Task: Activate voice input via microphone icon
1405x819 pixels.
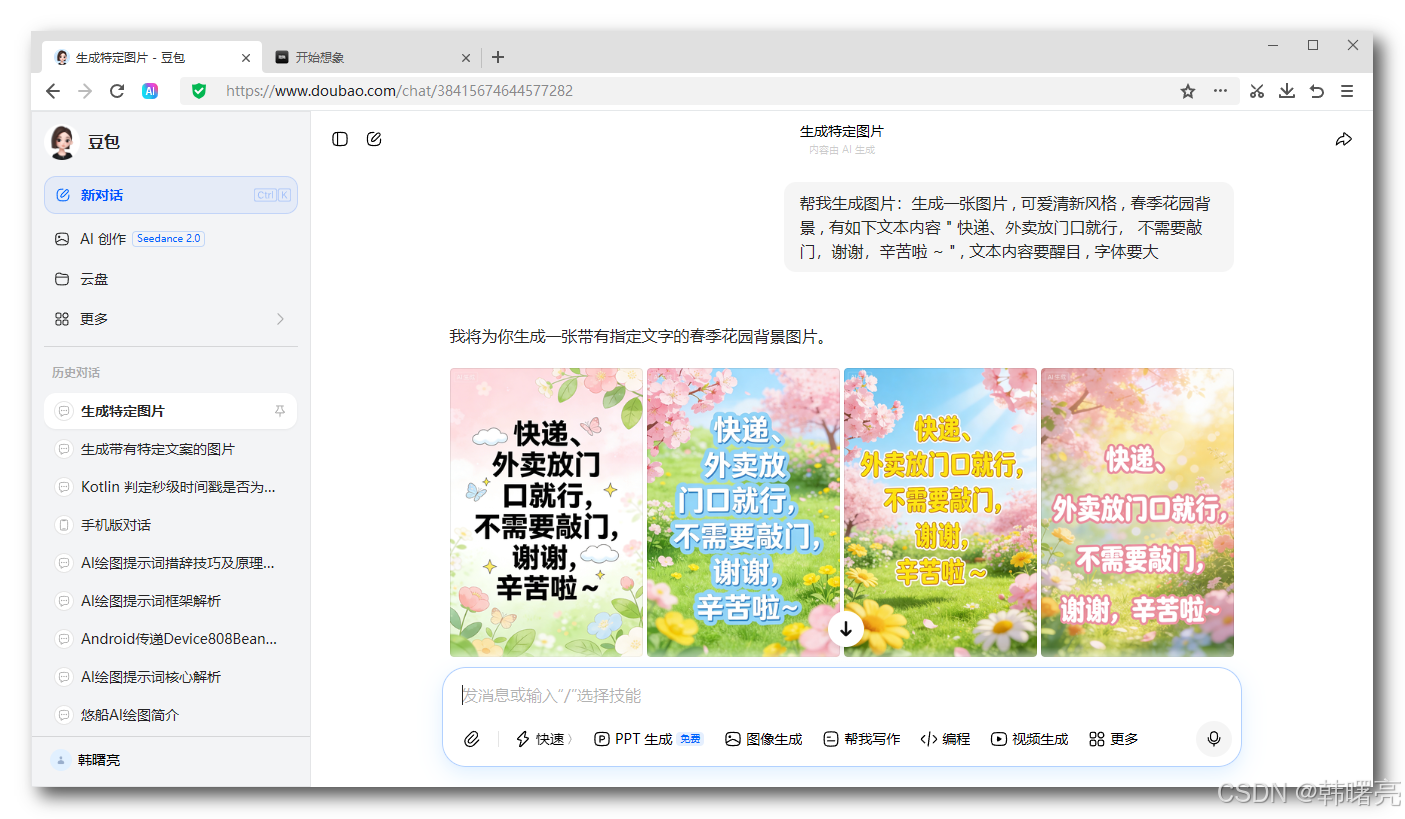Action: click(1213, 739)
